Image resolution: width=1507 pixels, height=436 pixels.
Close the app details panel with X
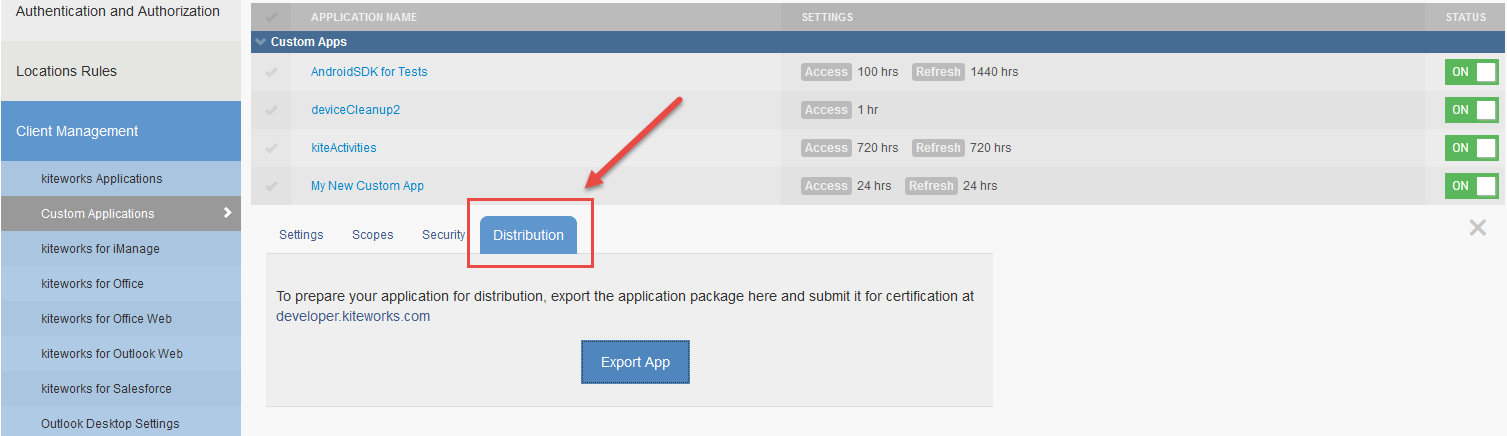1477,228
